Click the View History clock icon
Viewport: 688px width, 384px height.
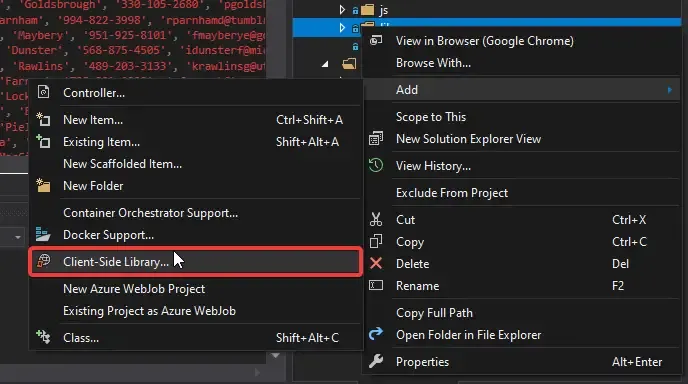pyautogui.click(x=376, y=165)
